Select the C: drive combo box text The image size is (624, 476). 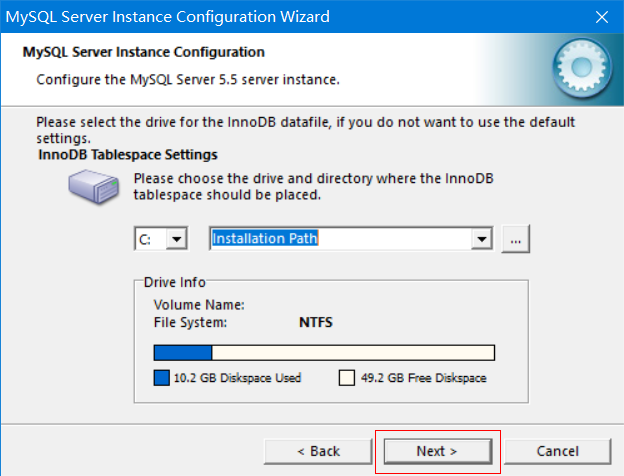pyautogui.click(x=145, y=240)
